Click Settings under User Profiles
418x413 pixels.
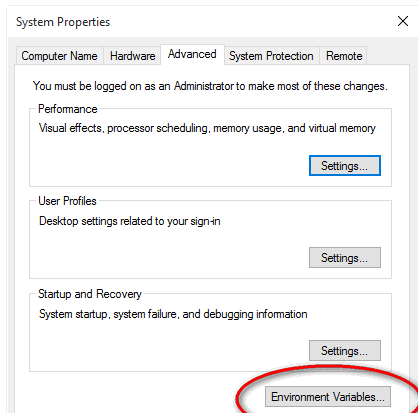click(x=345, y=258)
